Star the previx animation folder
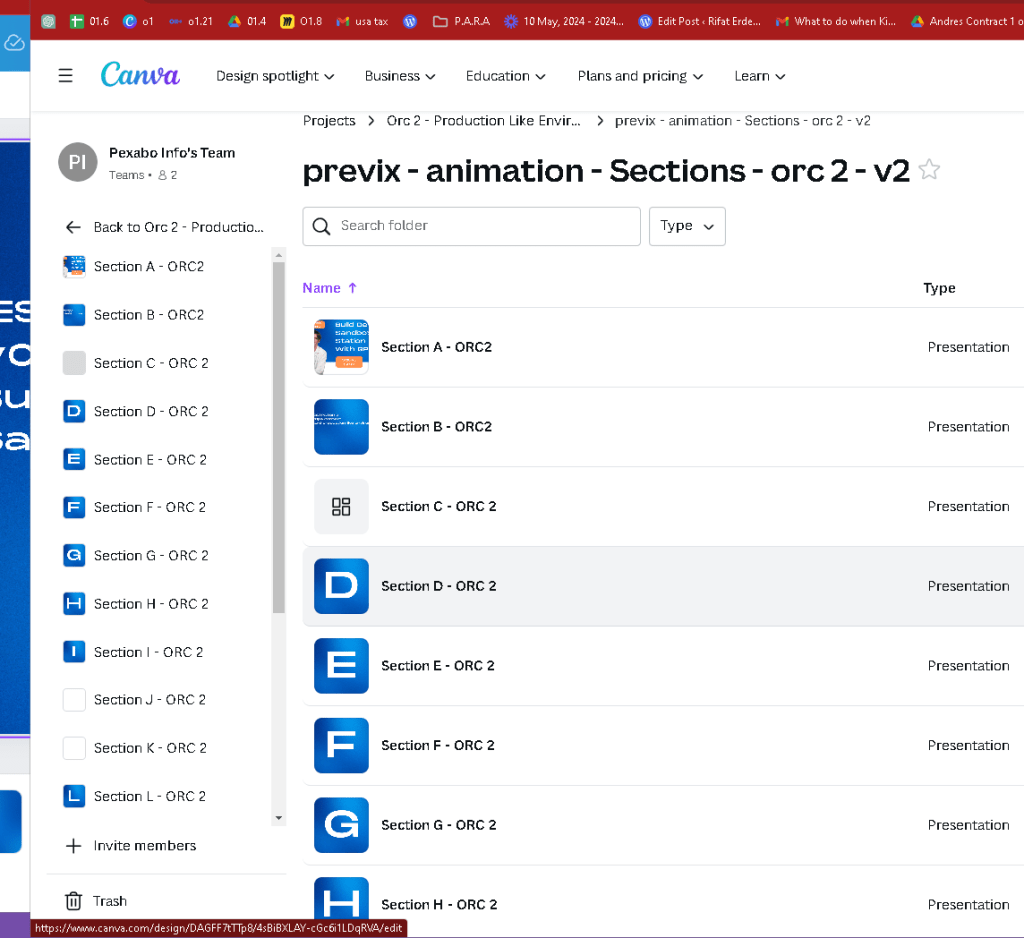1024x938 pixels. click(x=929, y=170)
